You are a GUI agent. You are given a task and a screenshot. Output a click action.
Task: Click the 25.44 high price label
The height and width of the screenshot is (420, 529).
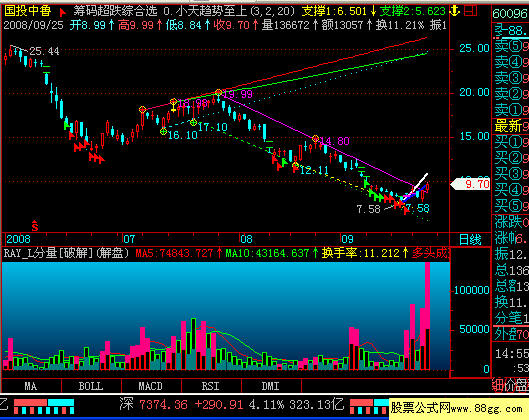tap(44, 51)
